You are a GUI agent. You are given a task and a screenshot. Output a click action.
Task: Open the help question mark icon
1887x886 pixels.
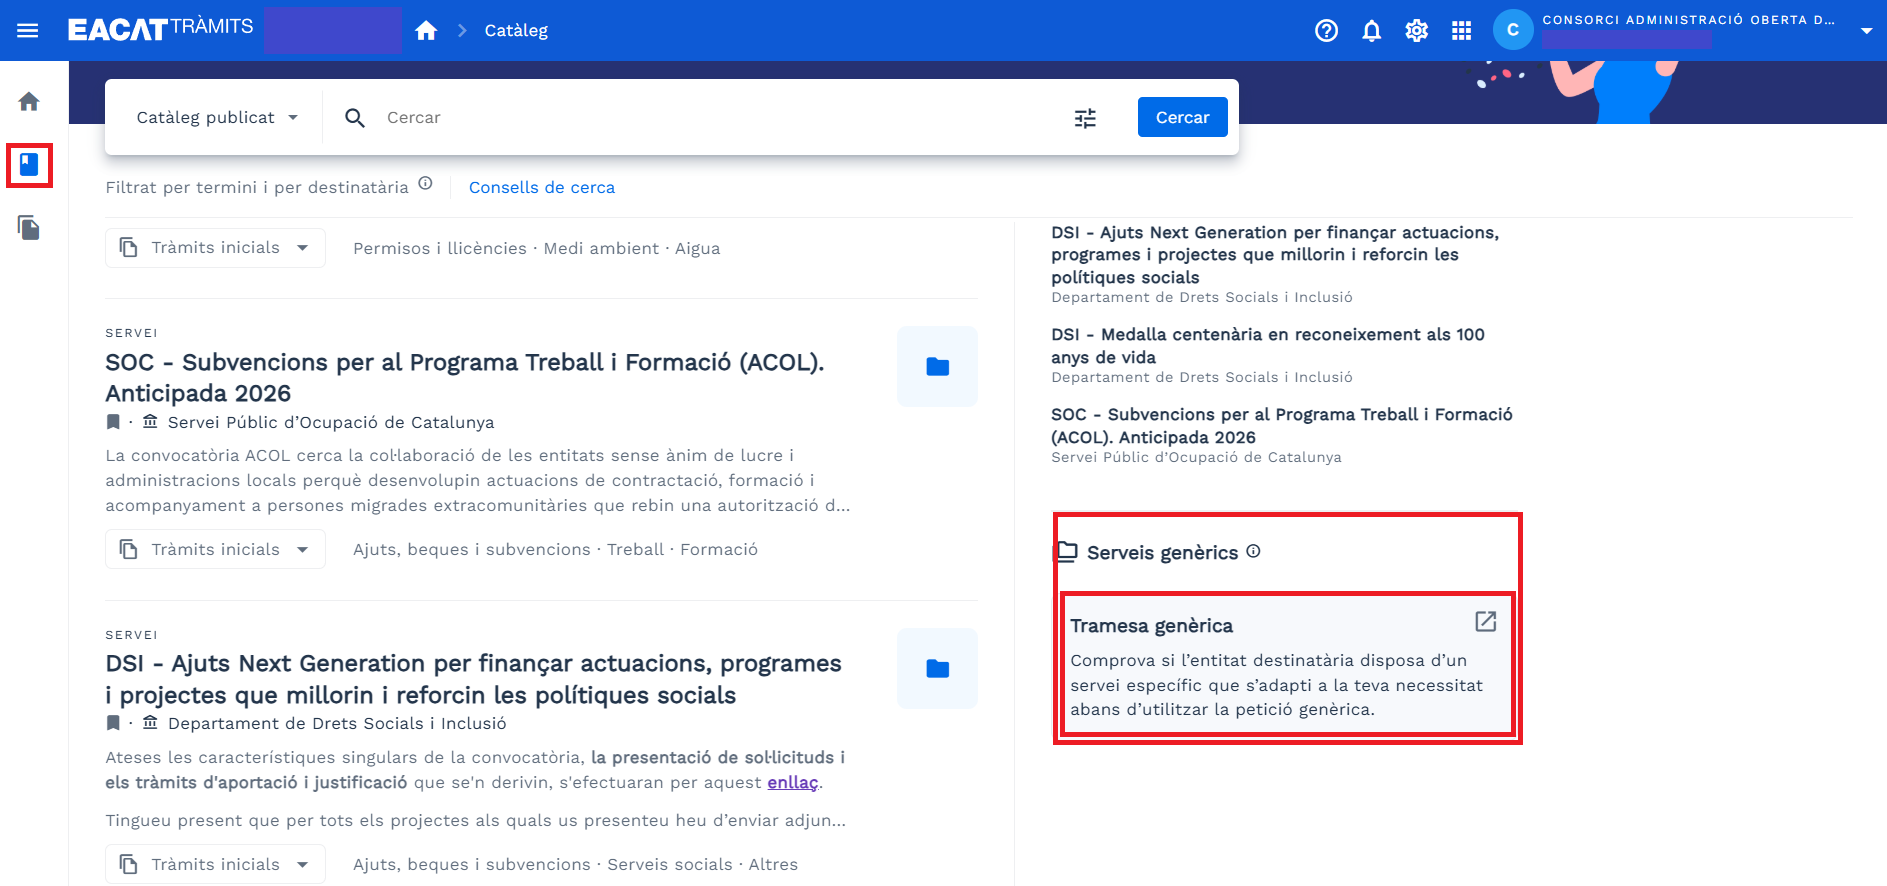[x=1326, y=31]
